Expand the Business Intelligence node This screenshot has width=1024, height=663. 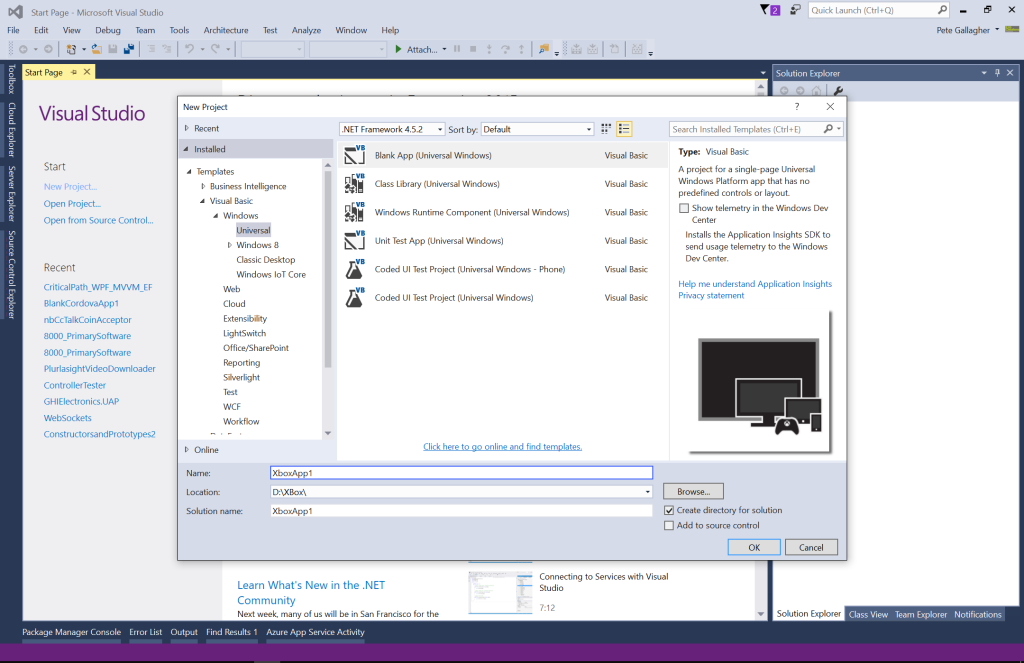(203, 186)
